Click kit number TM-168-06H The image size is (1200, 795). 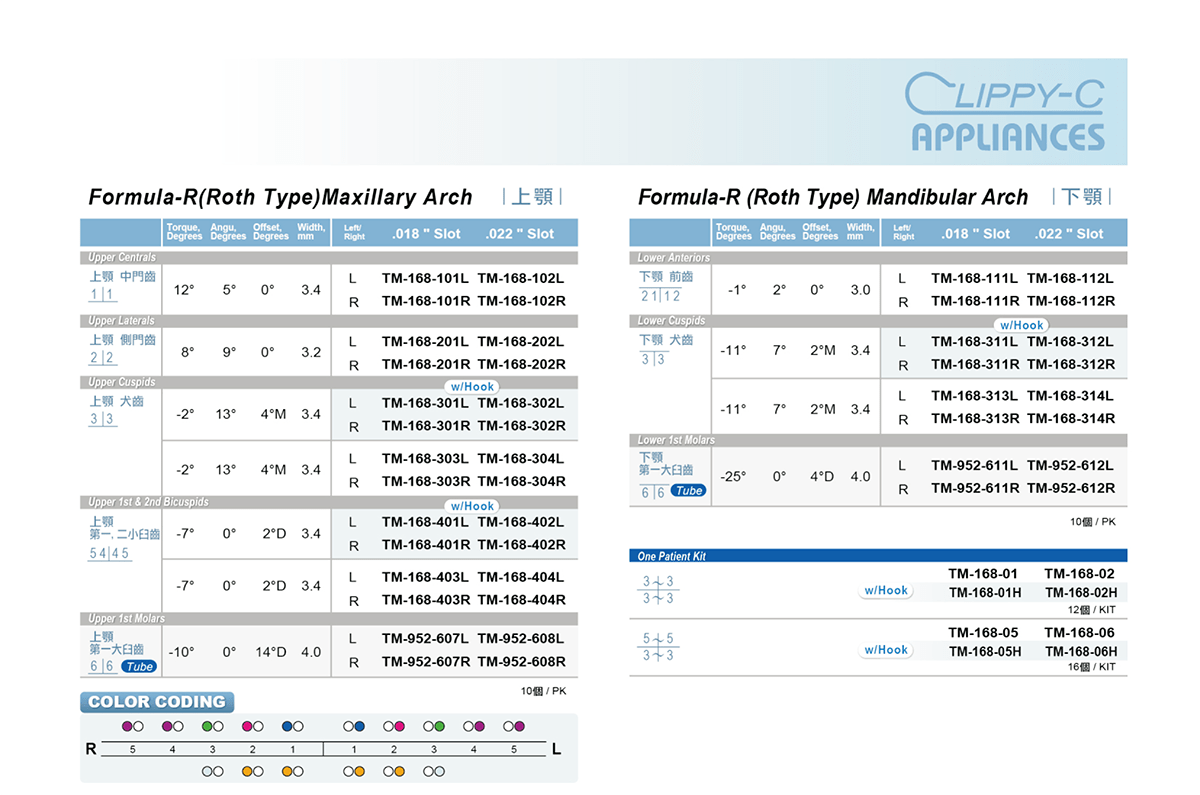click(1081, 652)
